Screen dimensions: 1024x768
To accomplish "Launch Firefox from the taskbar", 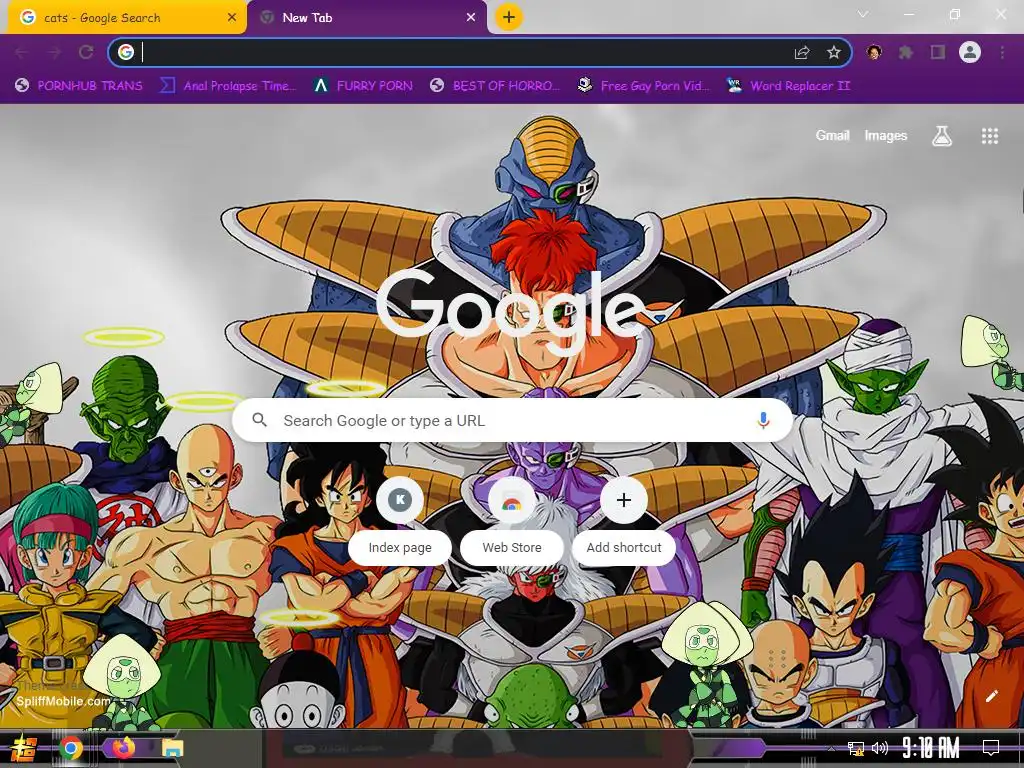I will pyautogui.click(x=122, y=748).
